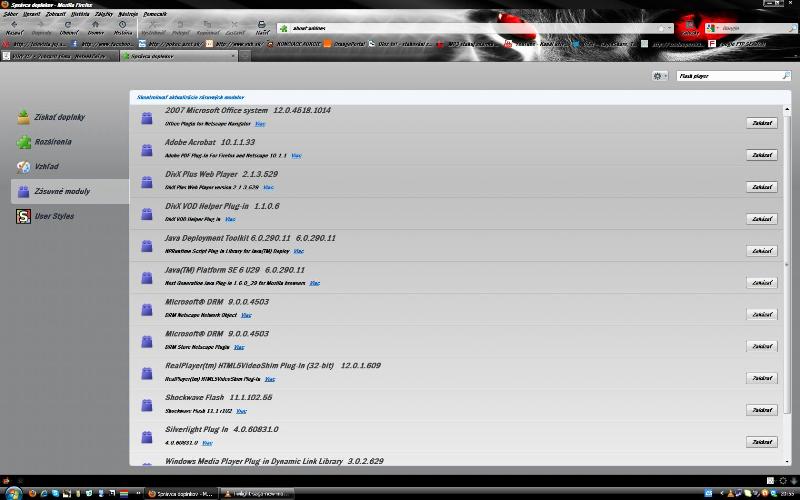
Task: Click the Zásuvné moduly brick icon in sidebar
Action: click(x=23, y=192)
